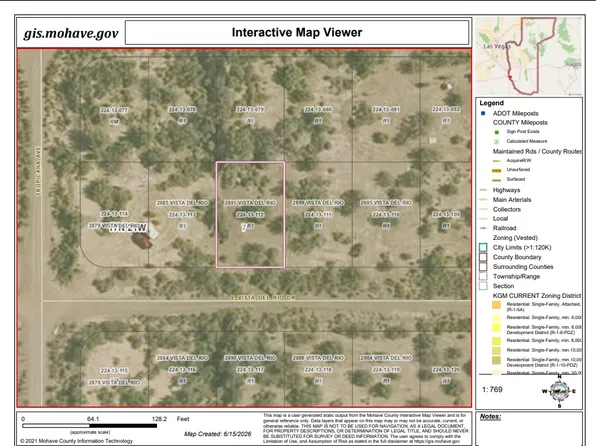Click parcel label 224-13-111
Viewport: 596px width, 446px height.
(318, 215)
